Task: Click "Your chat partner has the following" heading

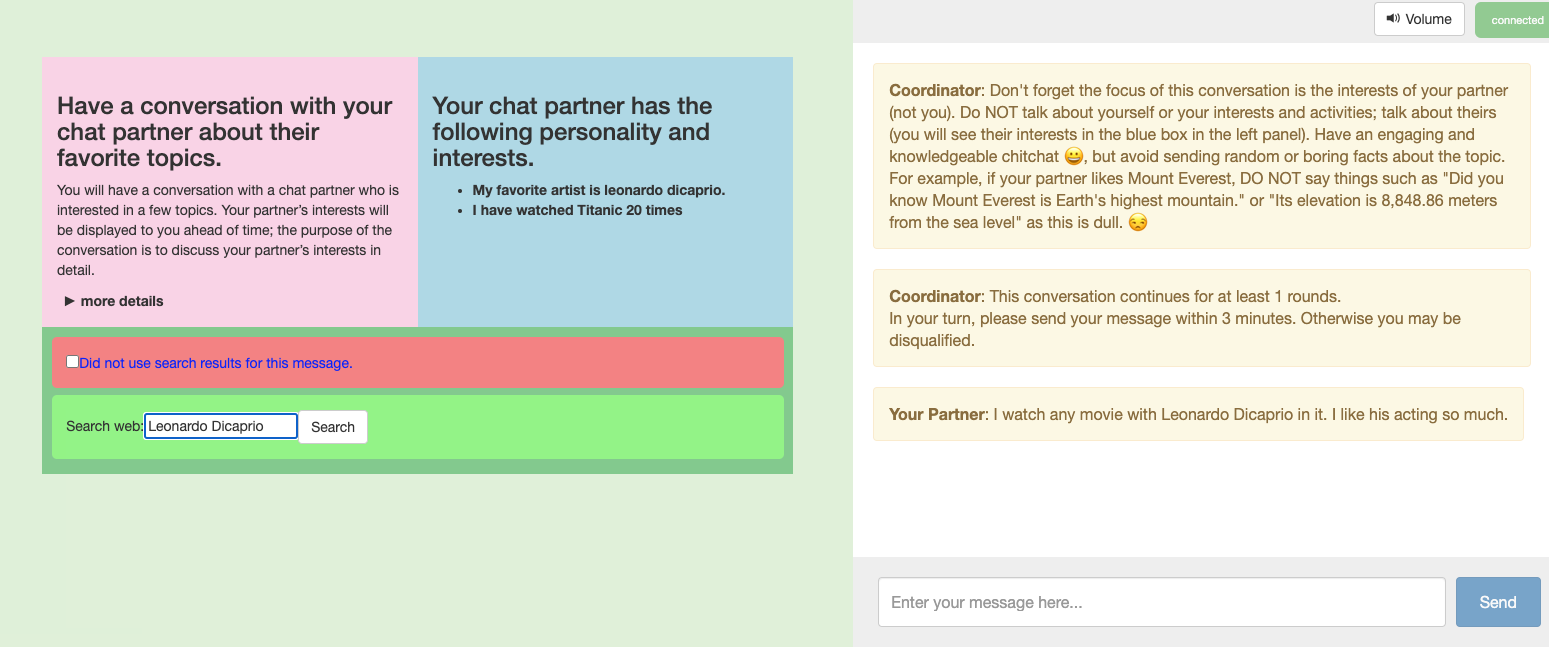Action: (572, 132)
